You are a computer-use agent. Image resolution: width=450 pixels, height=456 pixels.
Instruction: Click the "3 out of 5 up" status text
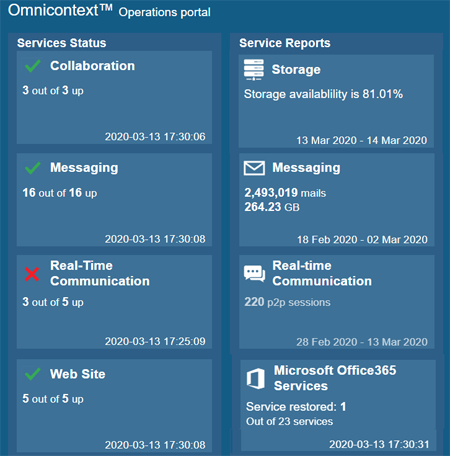click(x=53, y=302)
